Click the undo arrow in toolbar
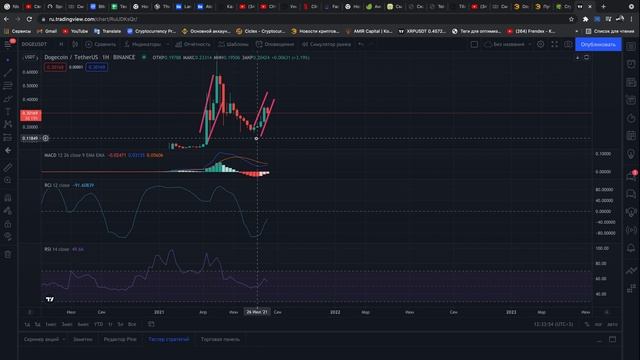 point(361,44)
